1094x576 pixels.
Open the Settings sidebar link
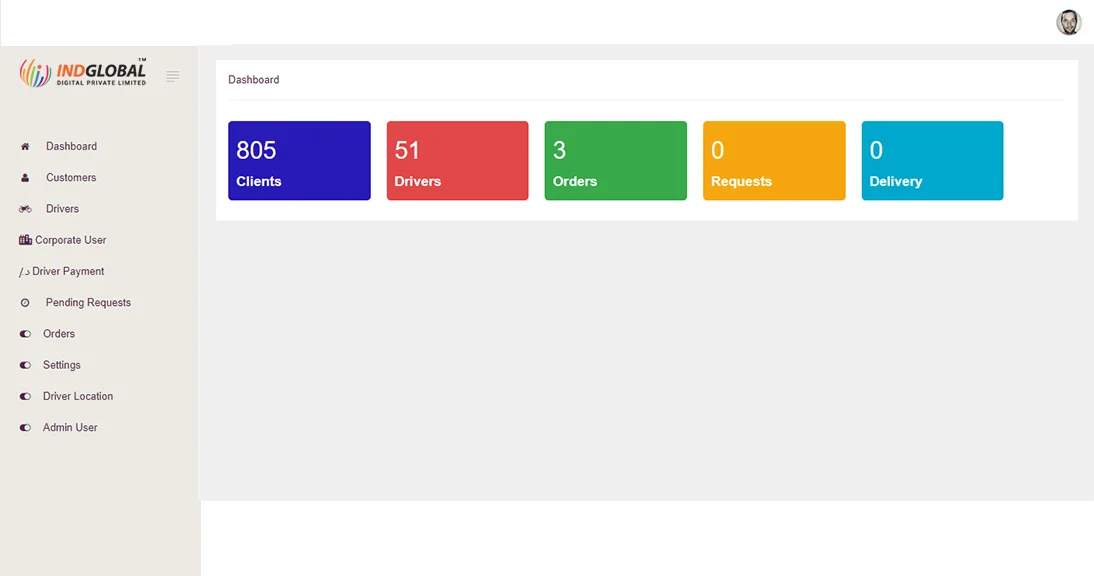(x=61, y=365)
